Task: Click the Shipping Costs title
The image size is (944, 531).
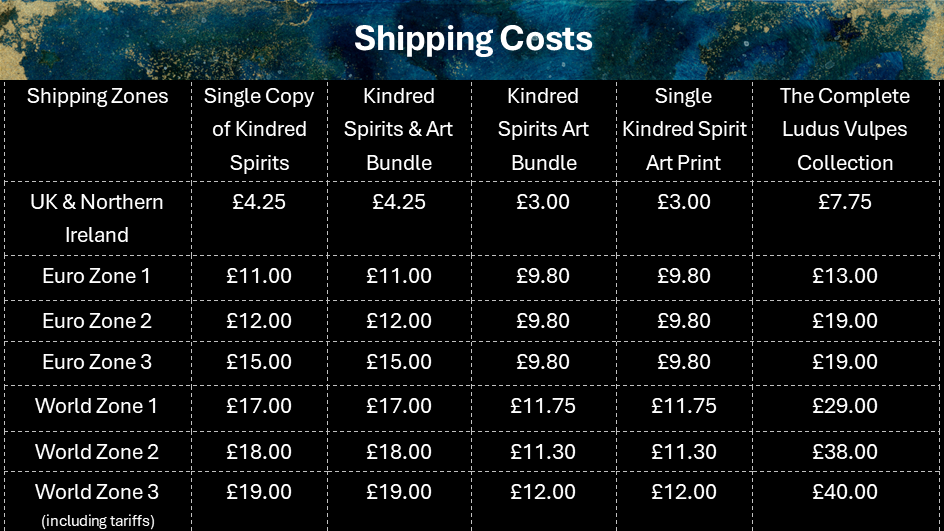Action: pyautogui.click(x=472, y=39)
